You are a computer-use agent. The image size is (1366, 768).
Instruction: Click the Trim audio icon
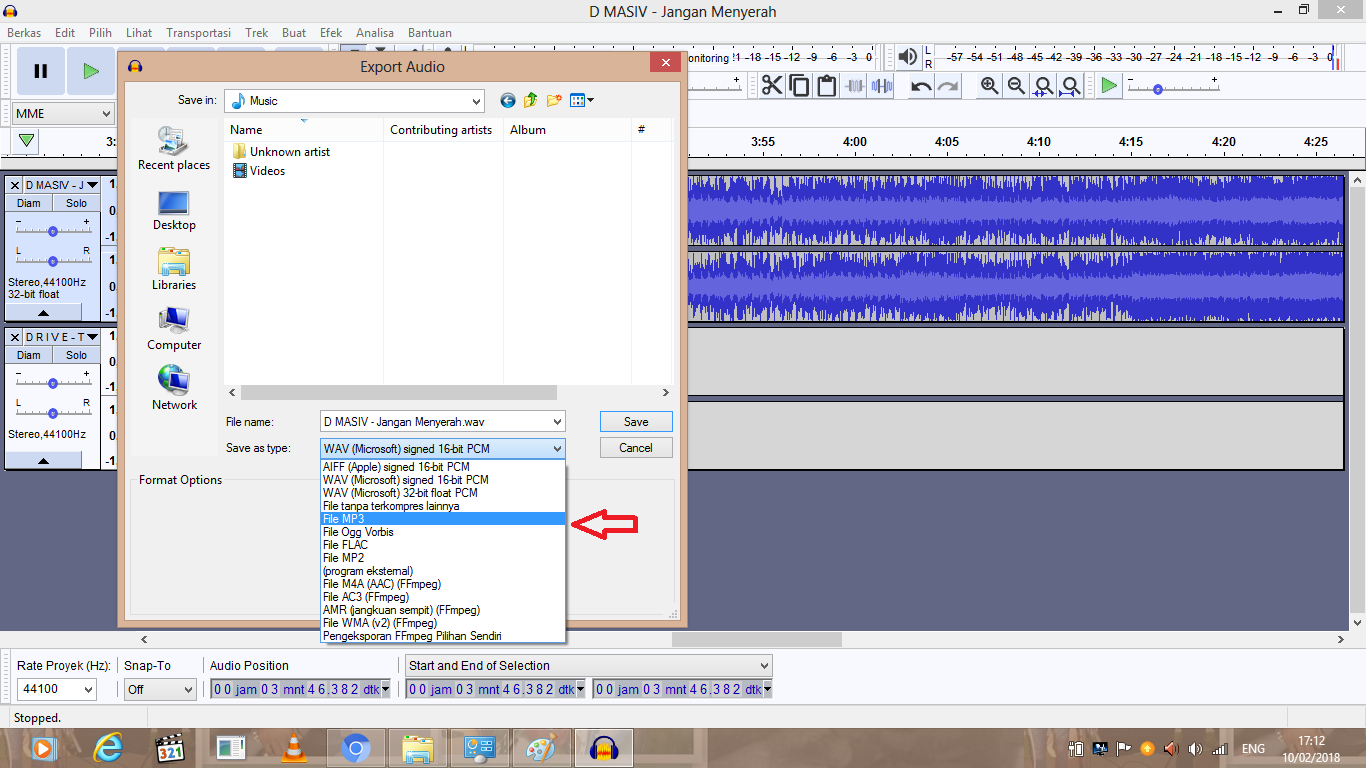[853, 85]
